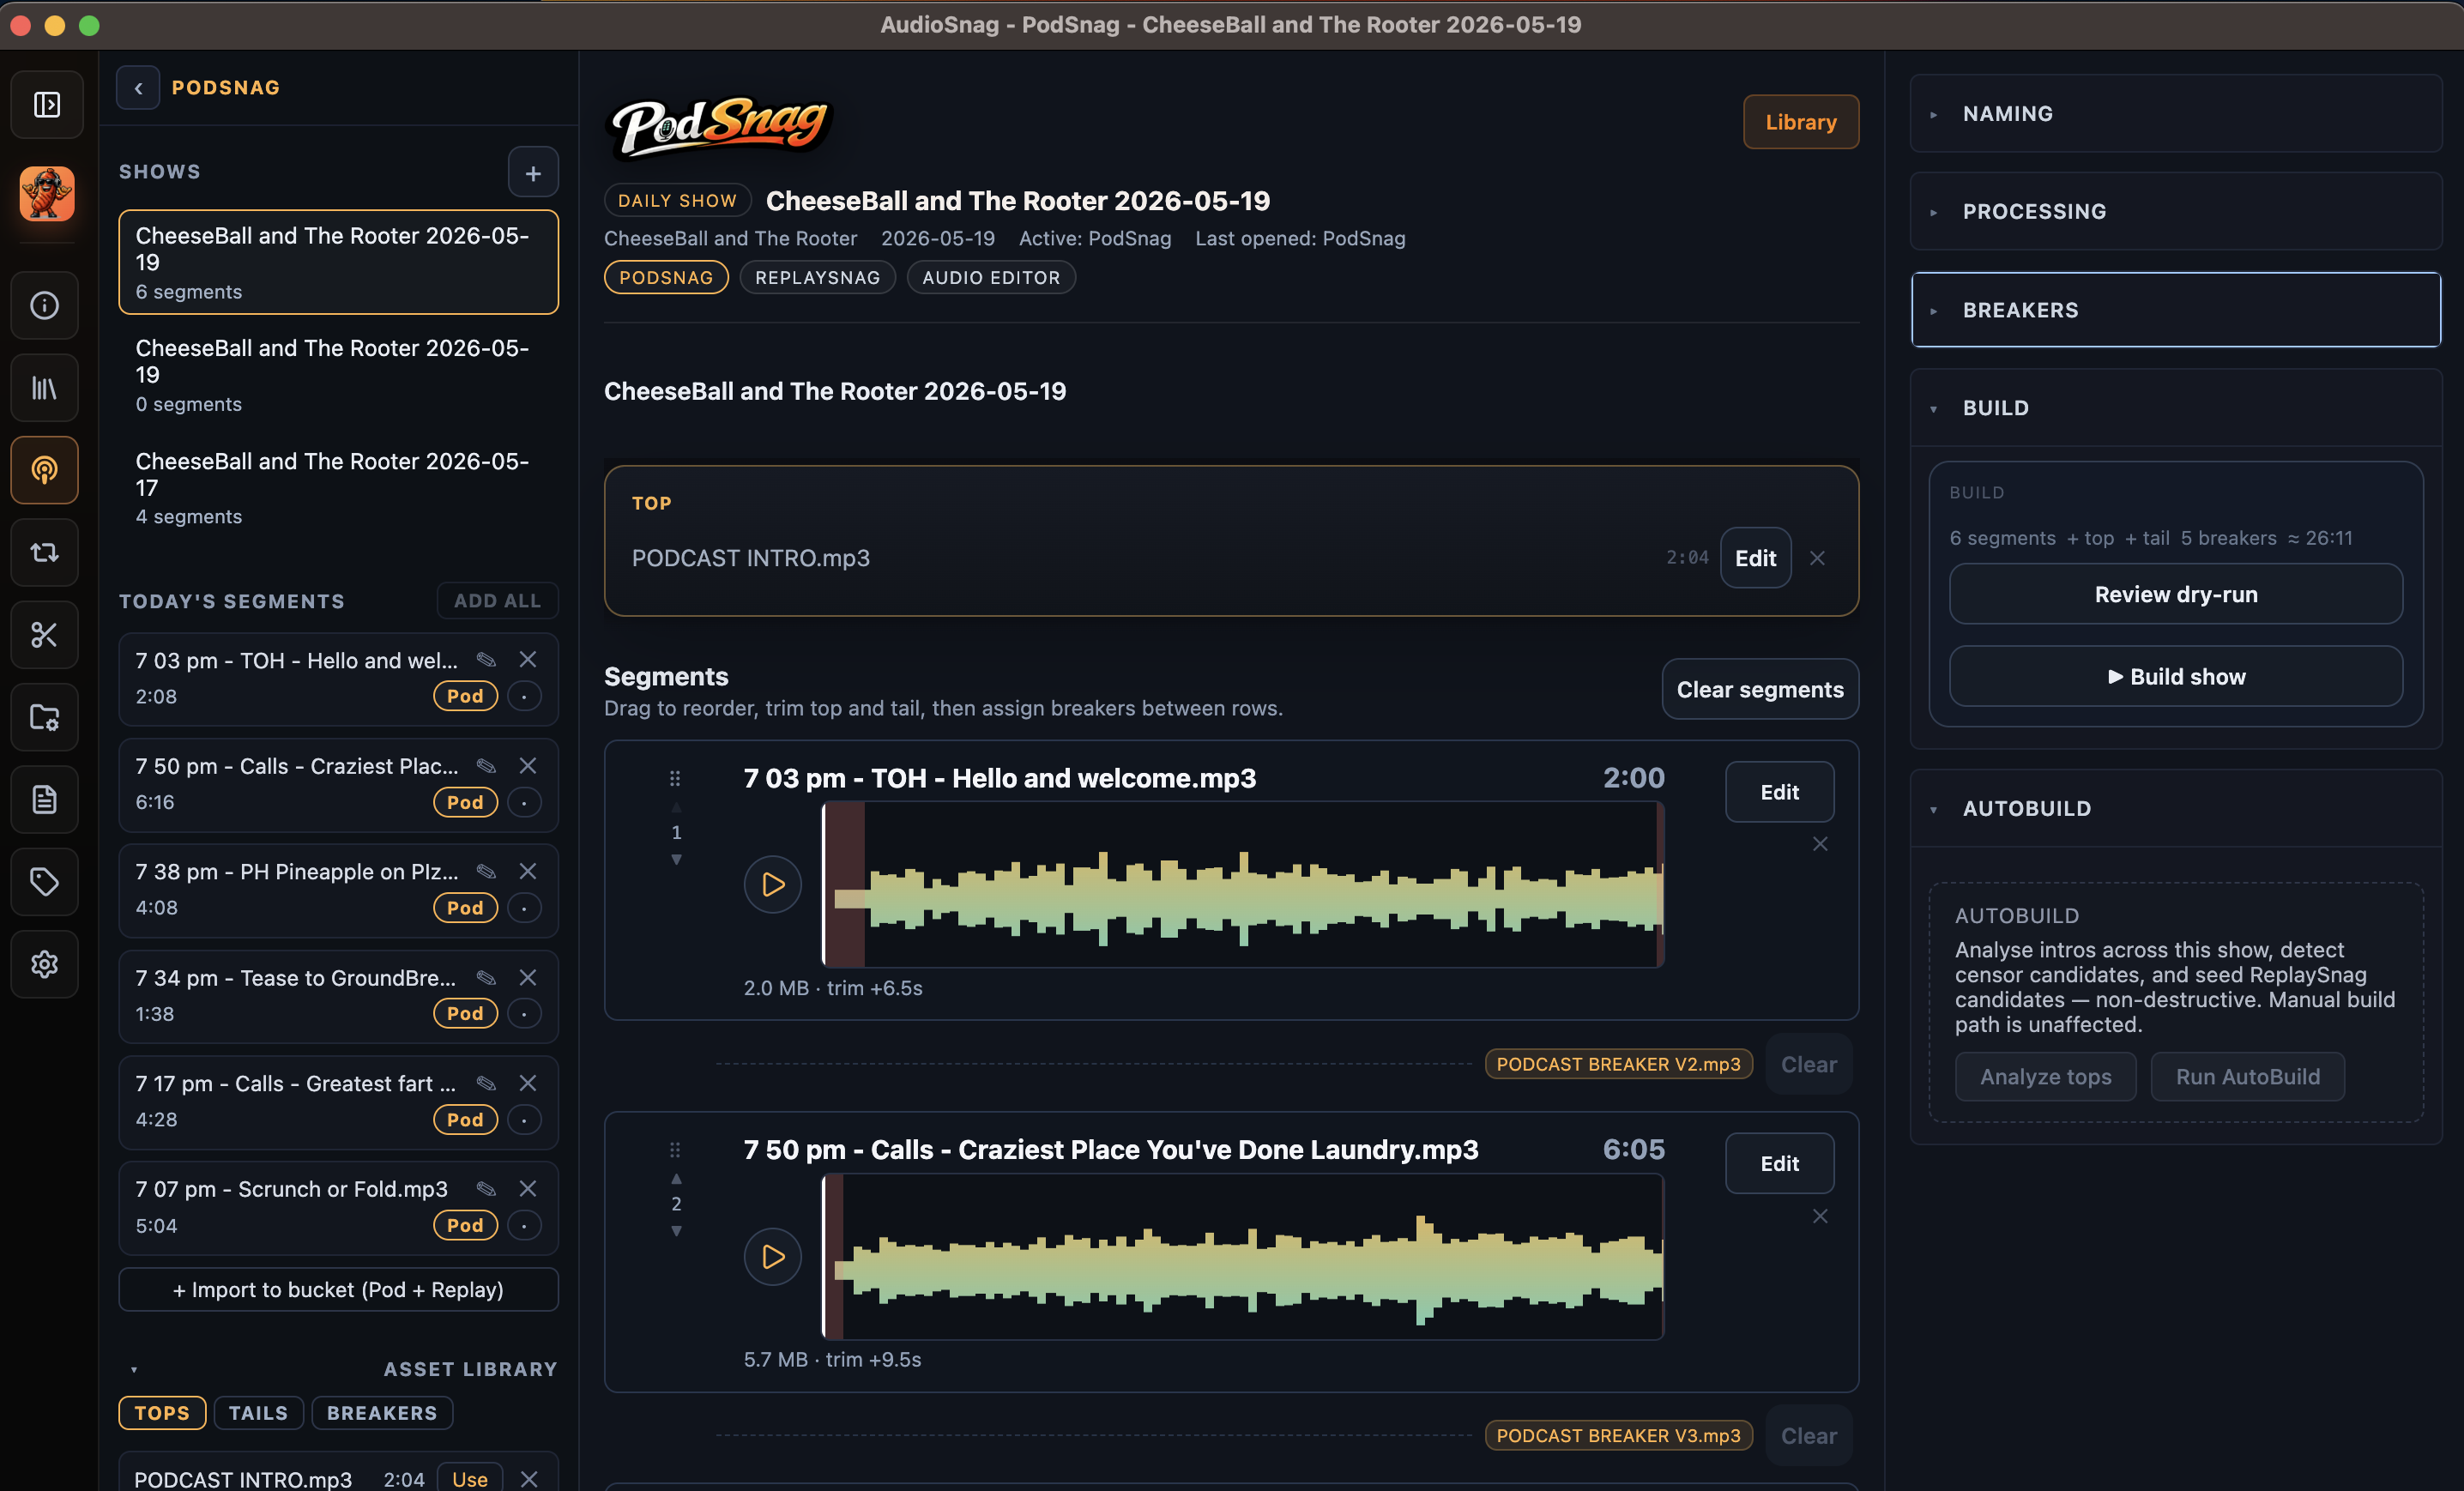The width and height of the screenshot is (2464, 1491).
Task: Toggle the dot circle on '7 07 pm - Scrunch'
Action: (x=524, y=1225)
